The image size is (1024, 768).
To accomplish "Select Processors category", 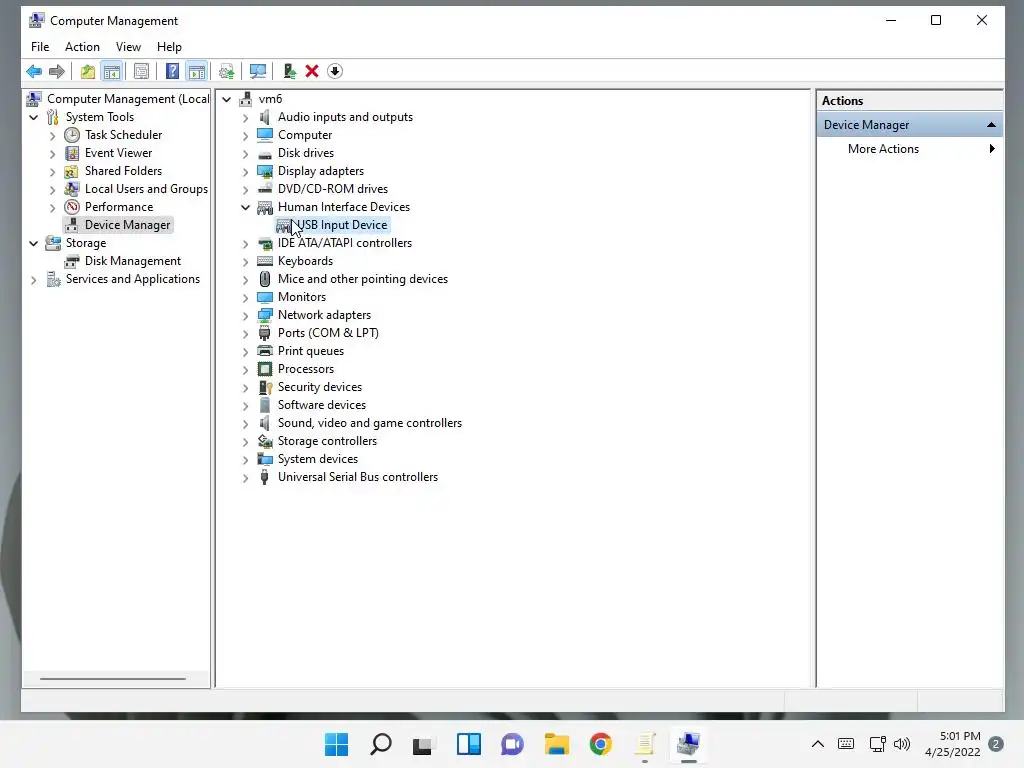I will (x=305, y=369).
